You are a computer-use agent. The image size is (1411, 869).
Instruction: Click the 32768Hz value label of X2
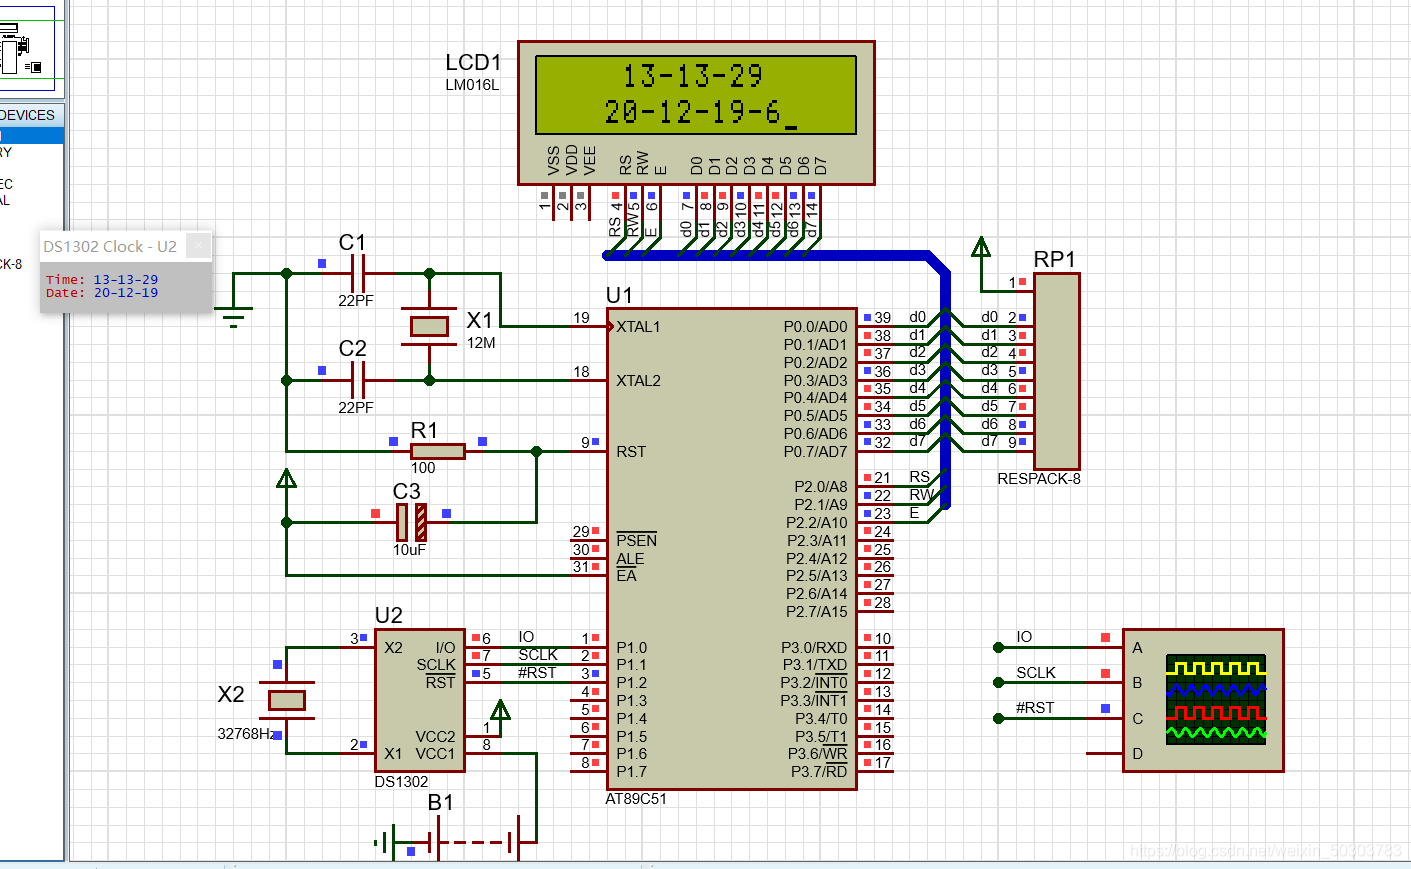247,734
